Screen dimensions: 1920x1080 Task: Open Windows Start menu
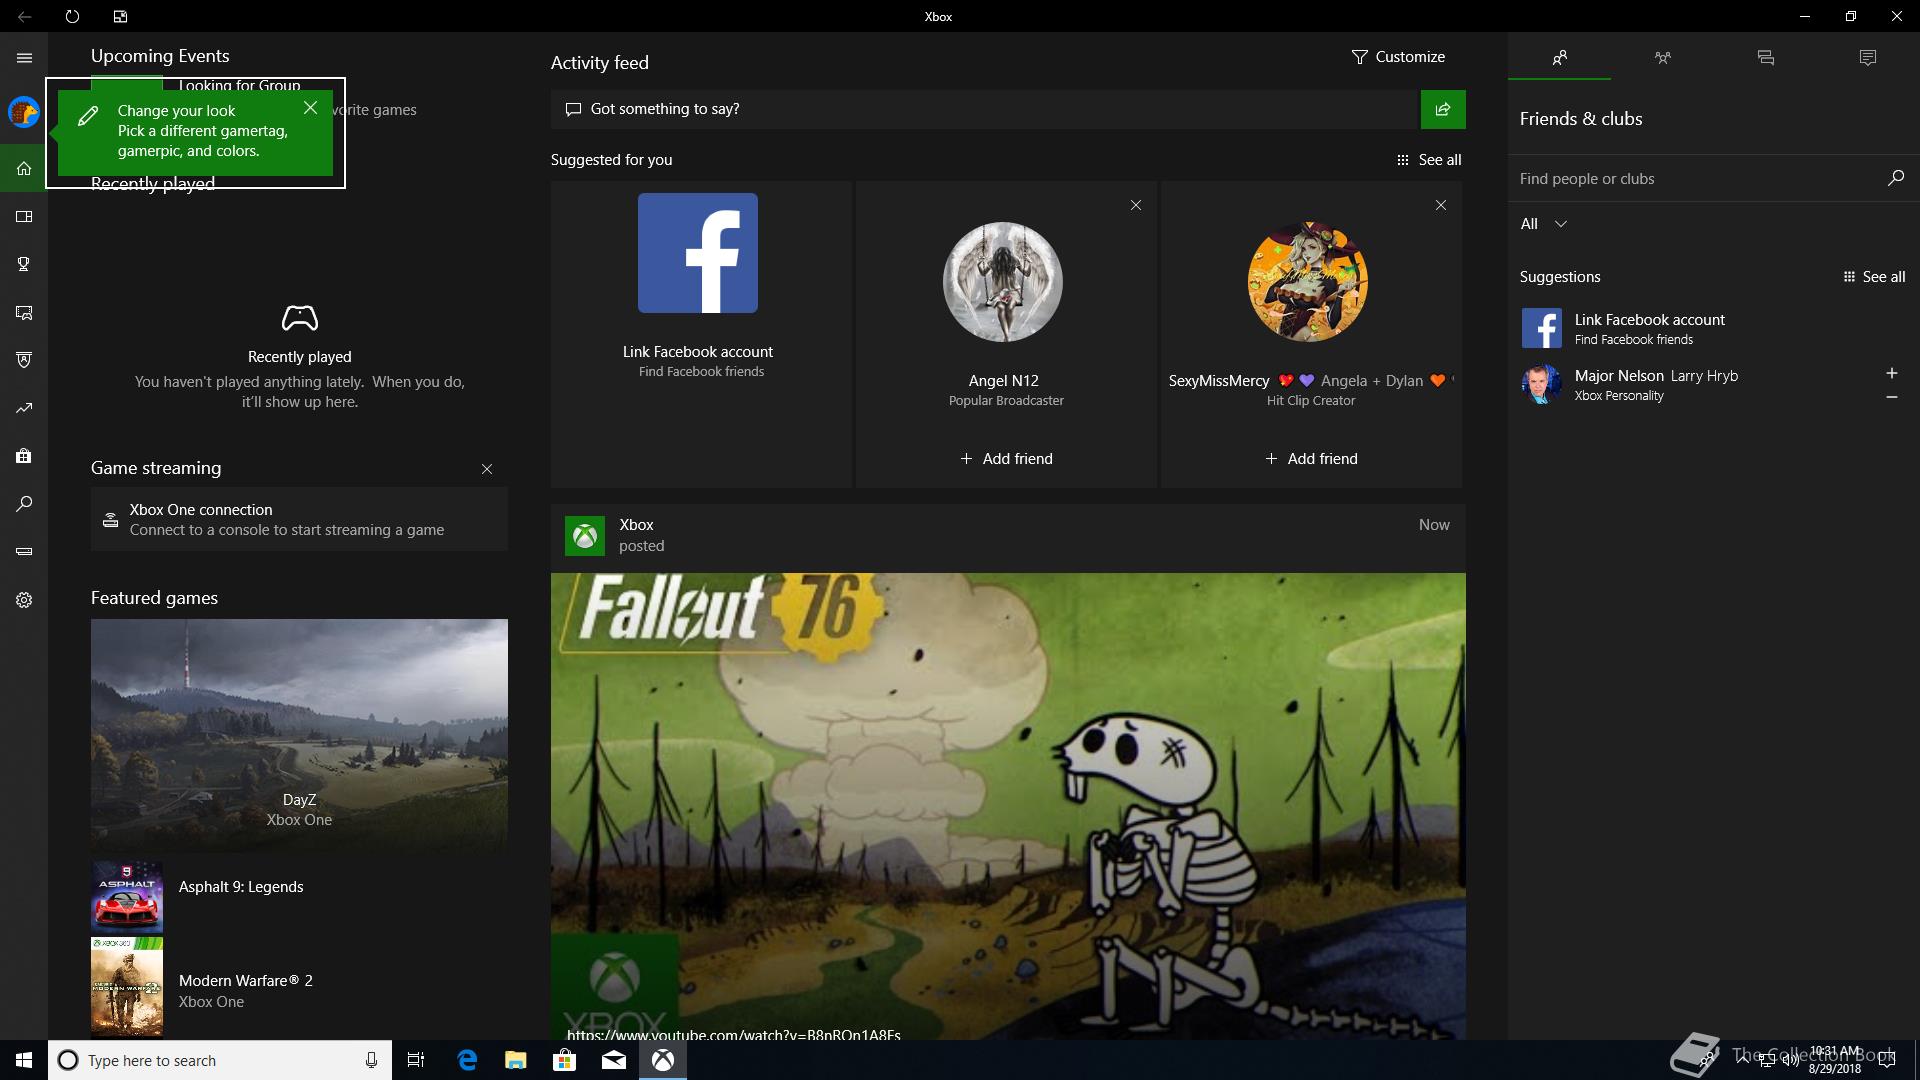tap(24, 1060)
